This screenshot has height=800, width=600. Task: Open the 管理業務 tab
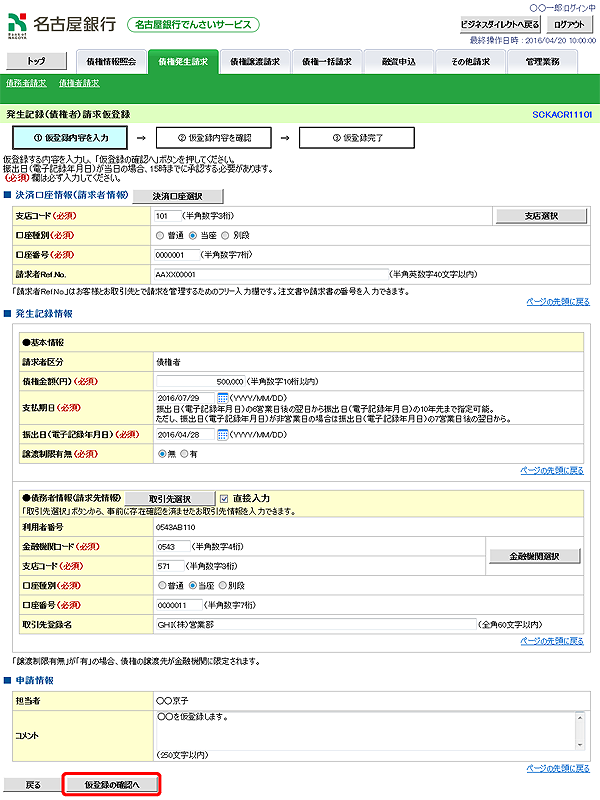[542, 62]
